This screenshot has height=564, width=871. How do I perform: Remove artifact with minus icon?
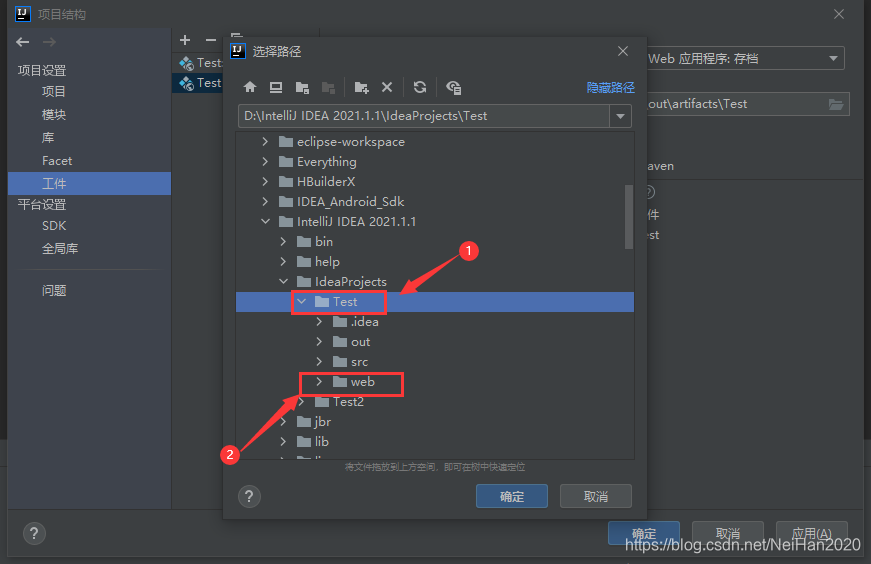pos(211,40)
